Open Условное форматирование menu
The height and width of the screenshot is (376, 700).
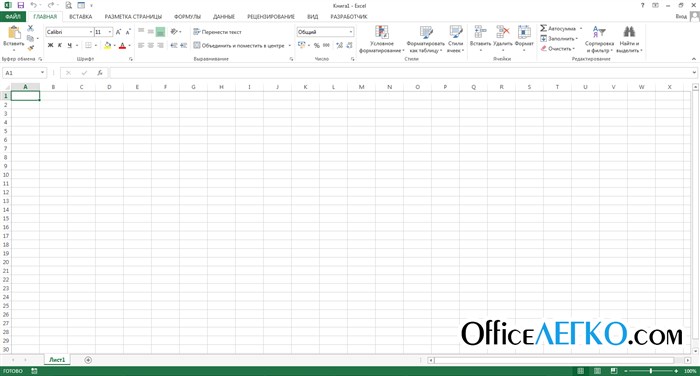coord(382,39)
